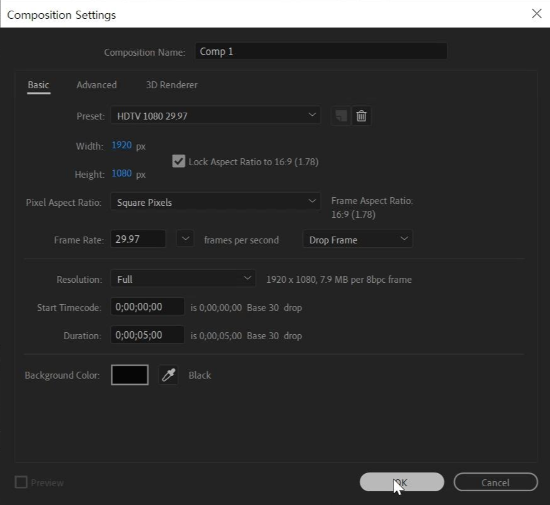Click the 'Black' color name text
550x505 pixels.
(x=200, y=375)
